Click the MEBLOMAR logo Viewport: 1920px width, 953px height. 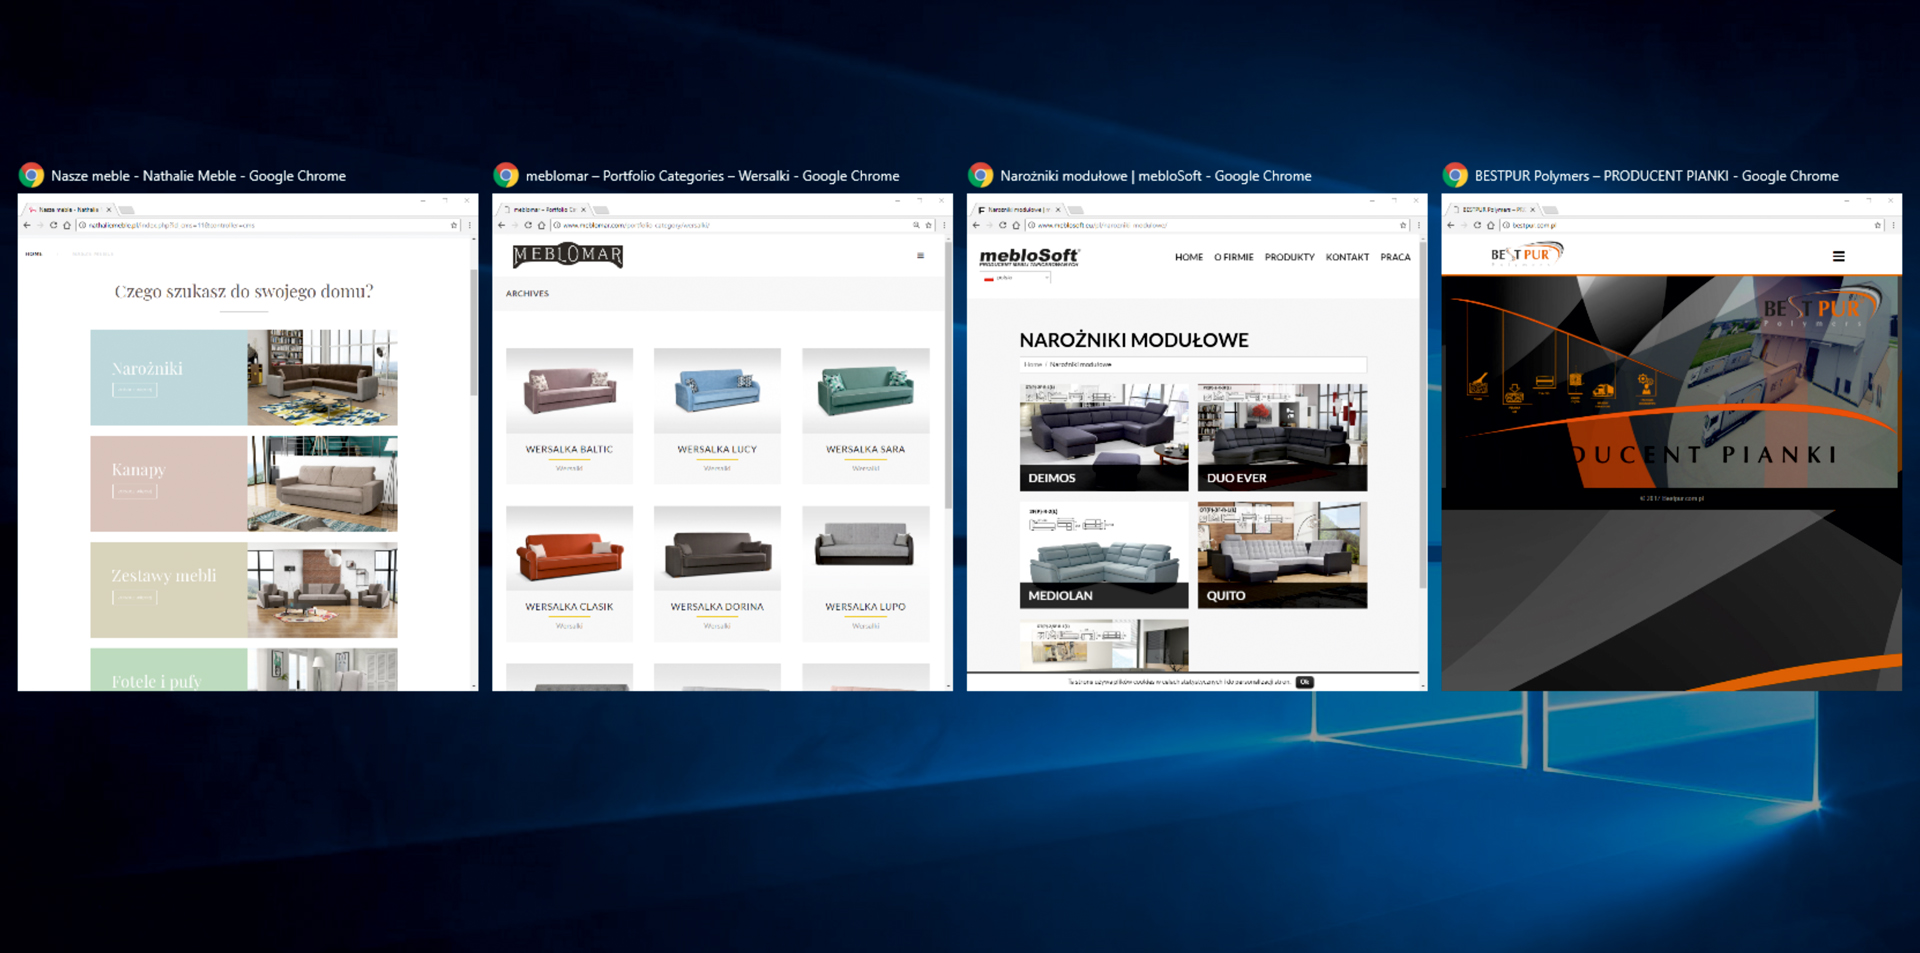[567, 256]
